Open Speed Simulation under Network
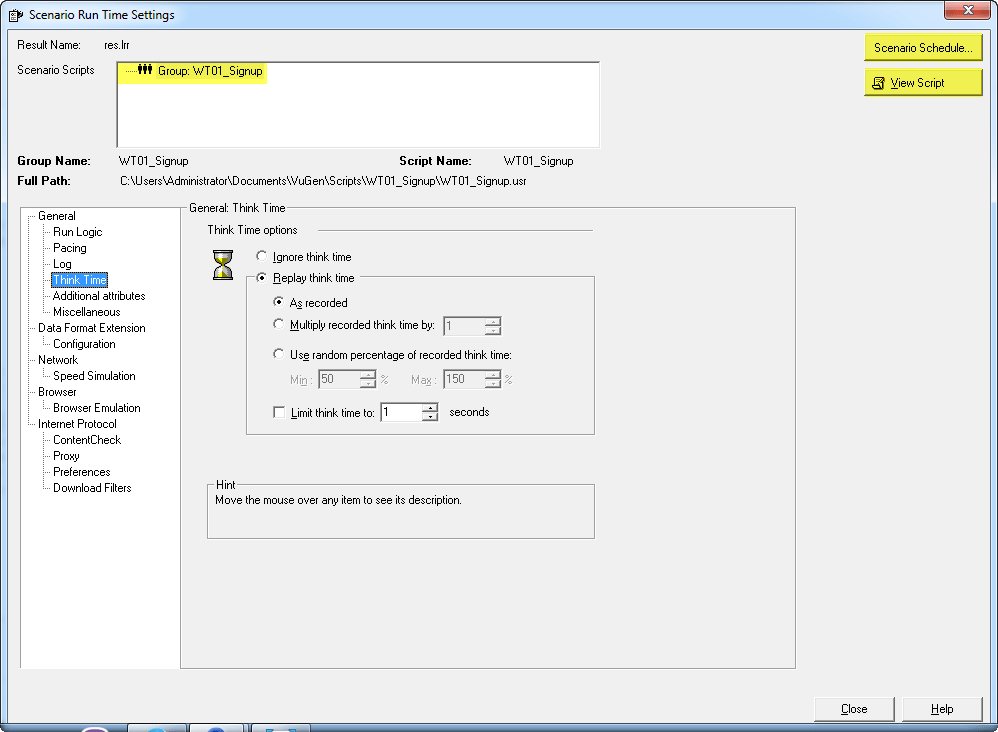Screen dimensions: 998x732 point(94,376)
